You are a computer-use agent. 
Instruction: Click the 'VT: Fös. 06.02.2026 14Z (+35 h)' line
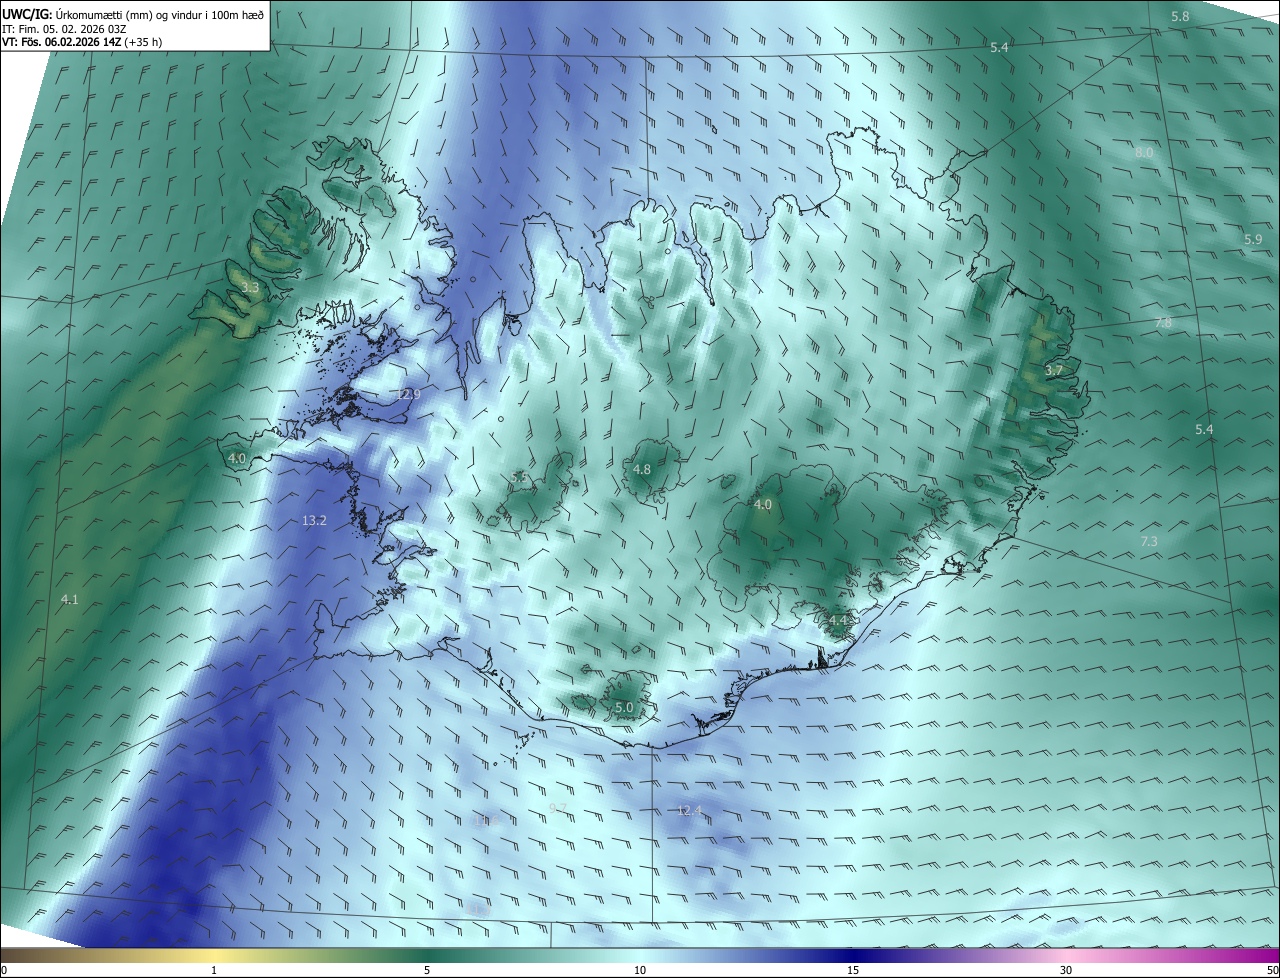pos(82,42)
